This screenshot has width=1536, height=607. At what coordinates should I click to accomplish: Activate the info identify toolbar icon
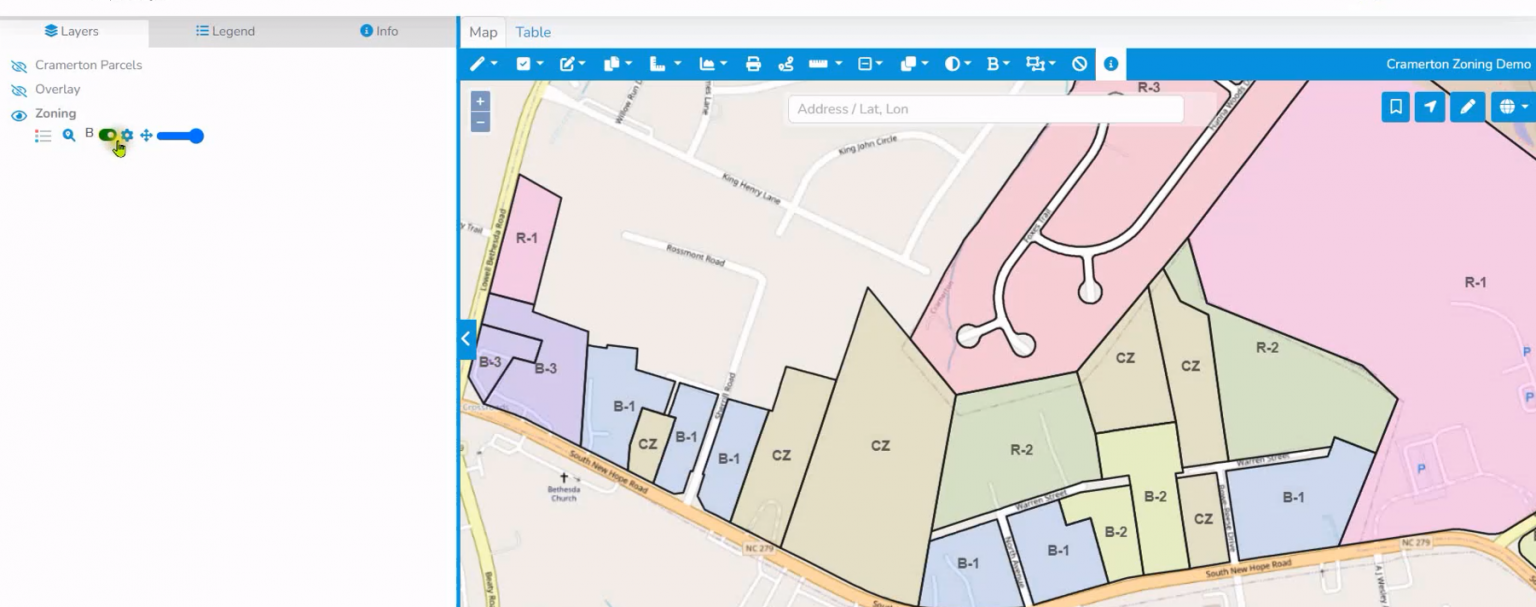(1111, 64)
